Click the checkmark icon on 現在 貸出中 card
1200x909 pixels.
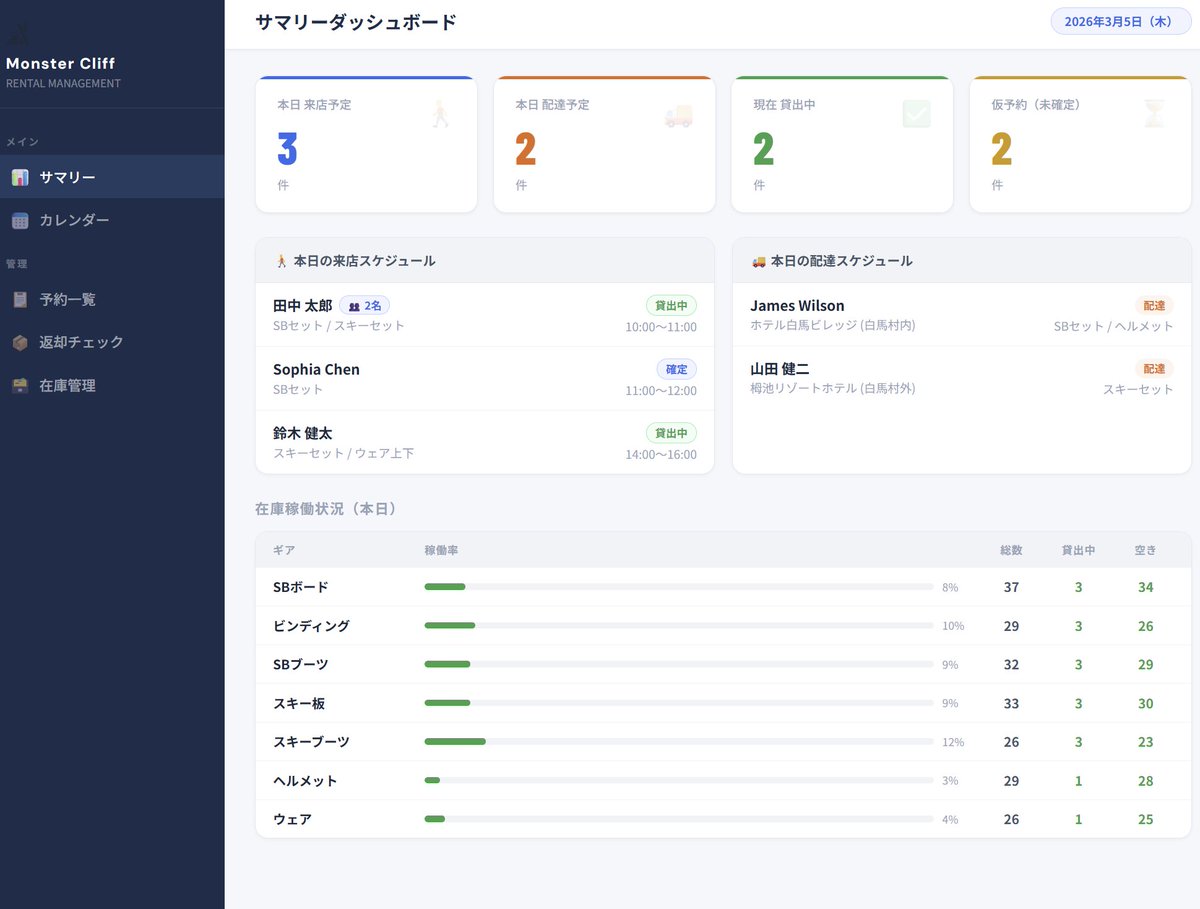(917, 114)
